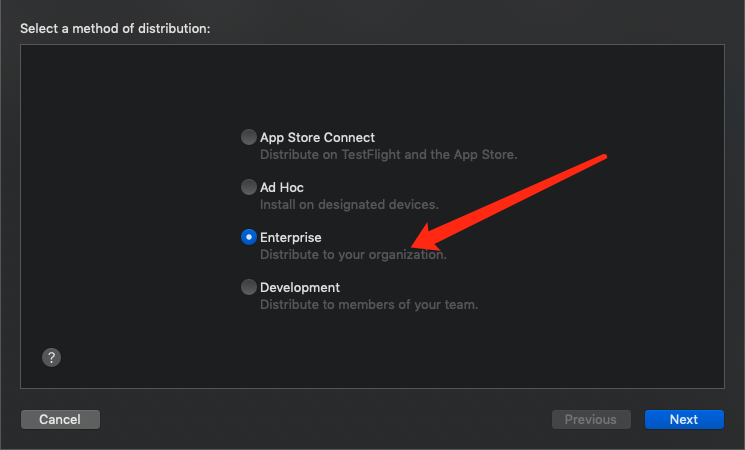The width and height of the screenshot is (745, 450).
Task: Choose the Ad Hoc radio button
Action: [x=248, y=187]
